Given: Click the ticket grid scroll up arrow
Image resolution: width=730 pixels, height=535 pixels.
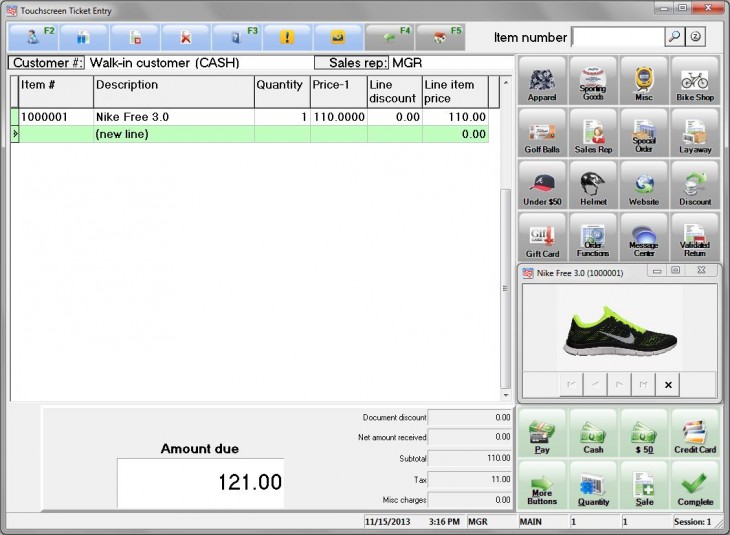Looking at the screenshot, I should pyautogui.click(x=506, y=82).
